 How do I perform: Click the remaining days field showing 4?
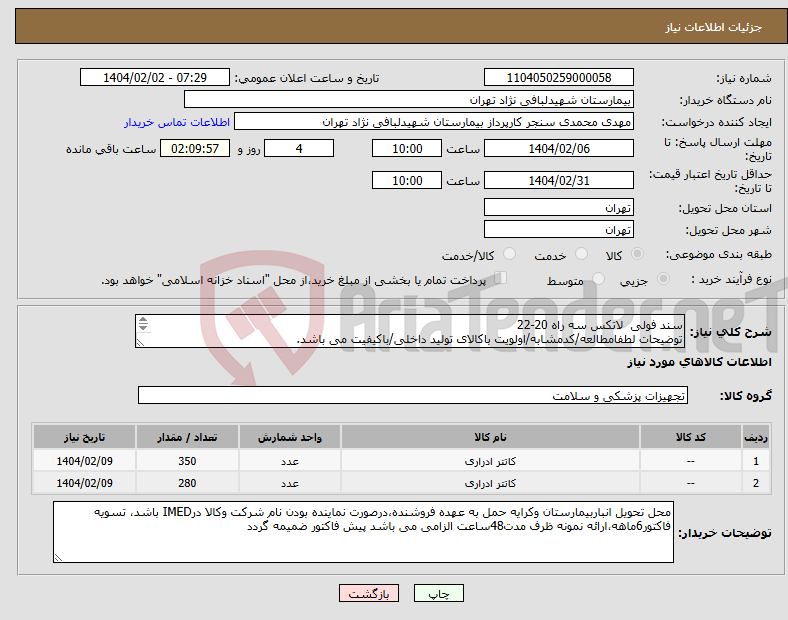[299, 148]
